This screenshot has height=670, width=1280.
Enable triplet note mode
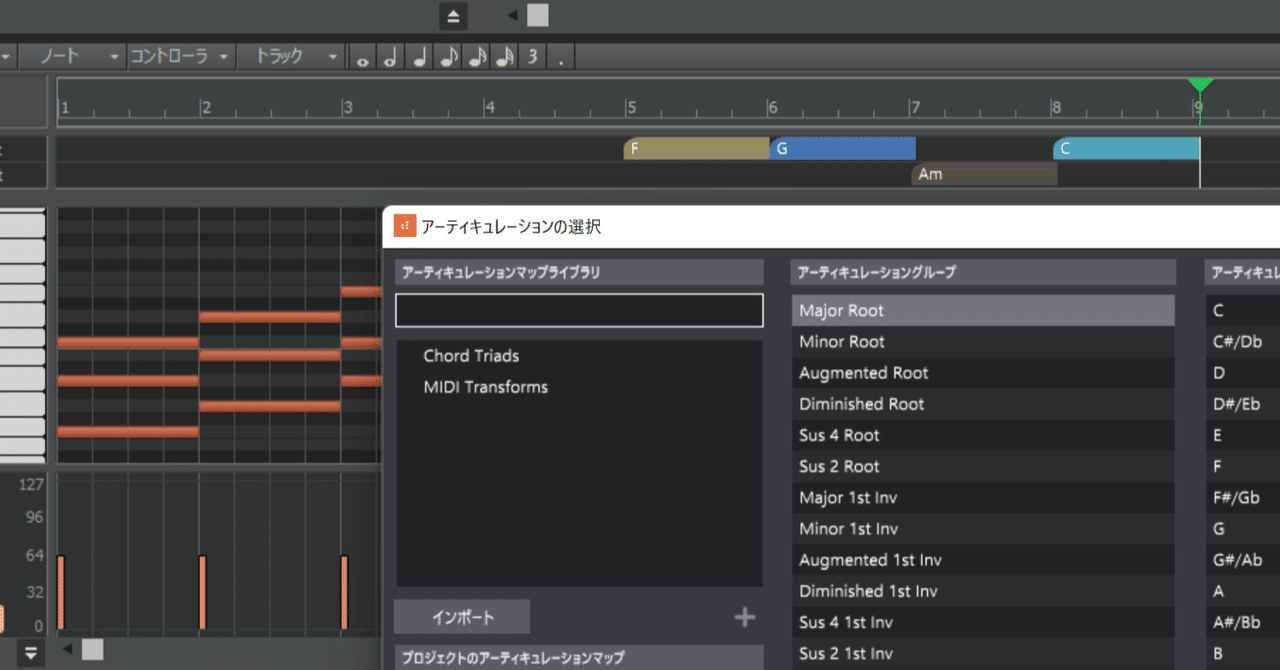tap(532, 57)
